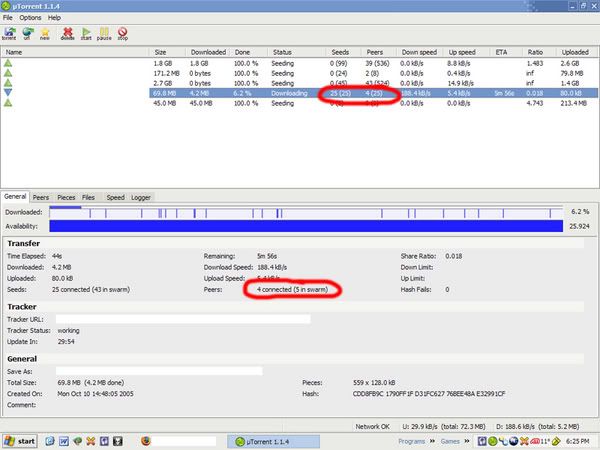
Task: Open the File menu
Action: (8, 18)
